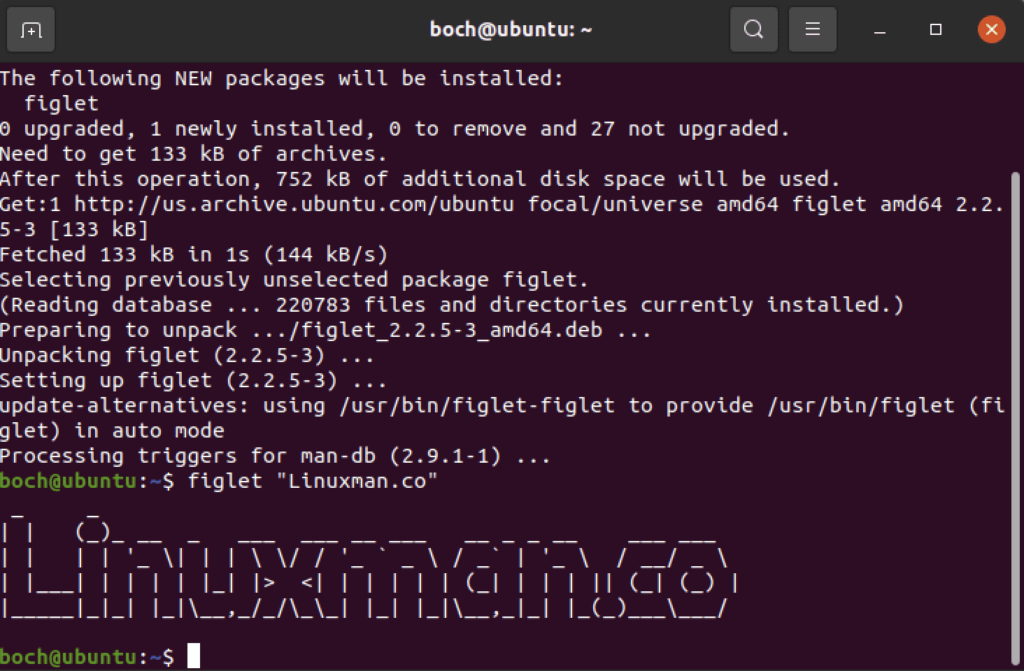Click the boch@ubuntu window title

point(511,29)
